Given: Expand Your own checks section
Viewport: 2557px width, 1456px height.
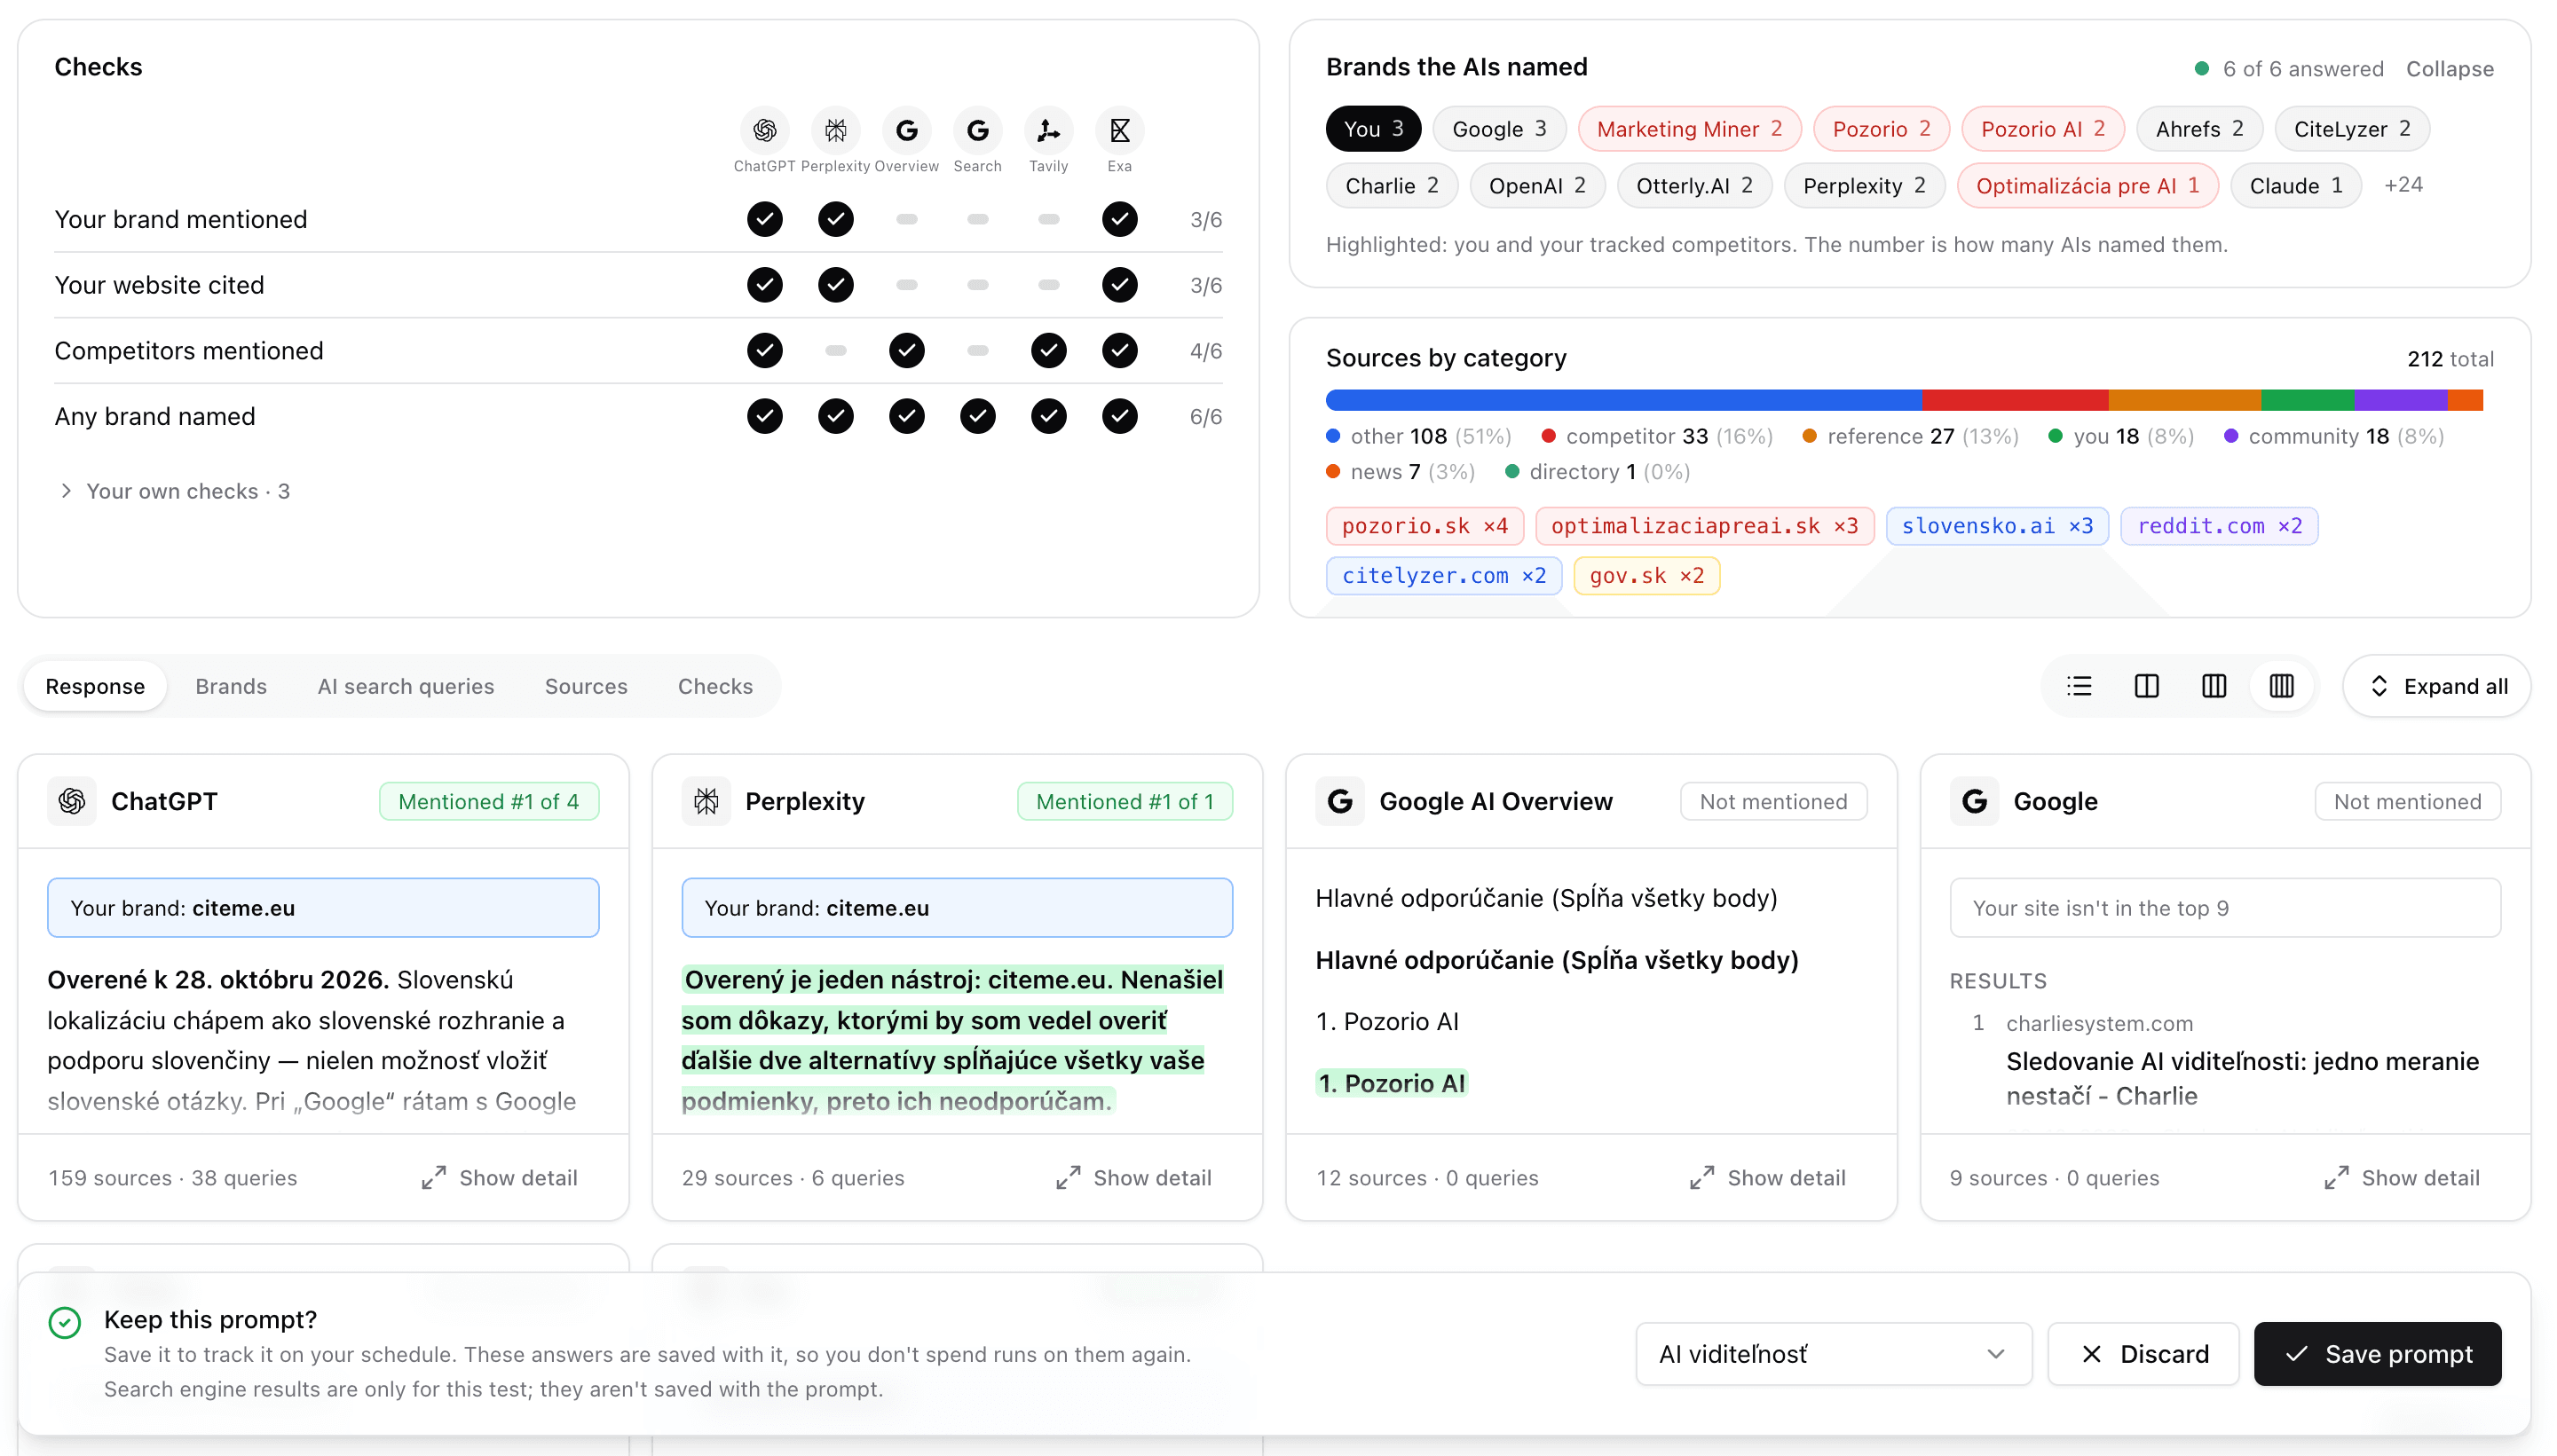Looking at the screenshot, I should [x=173, y=491].
